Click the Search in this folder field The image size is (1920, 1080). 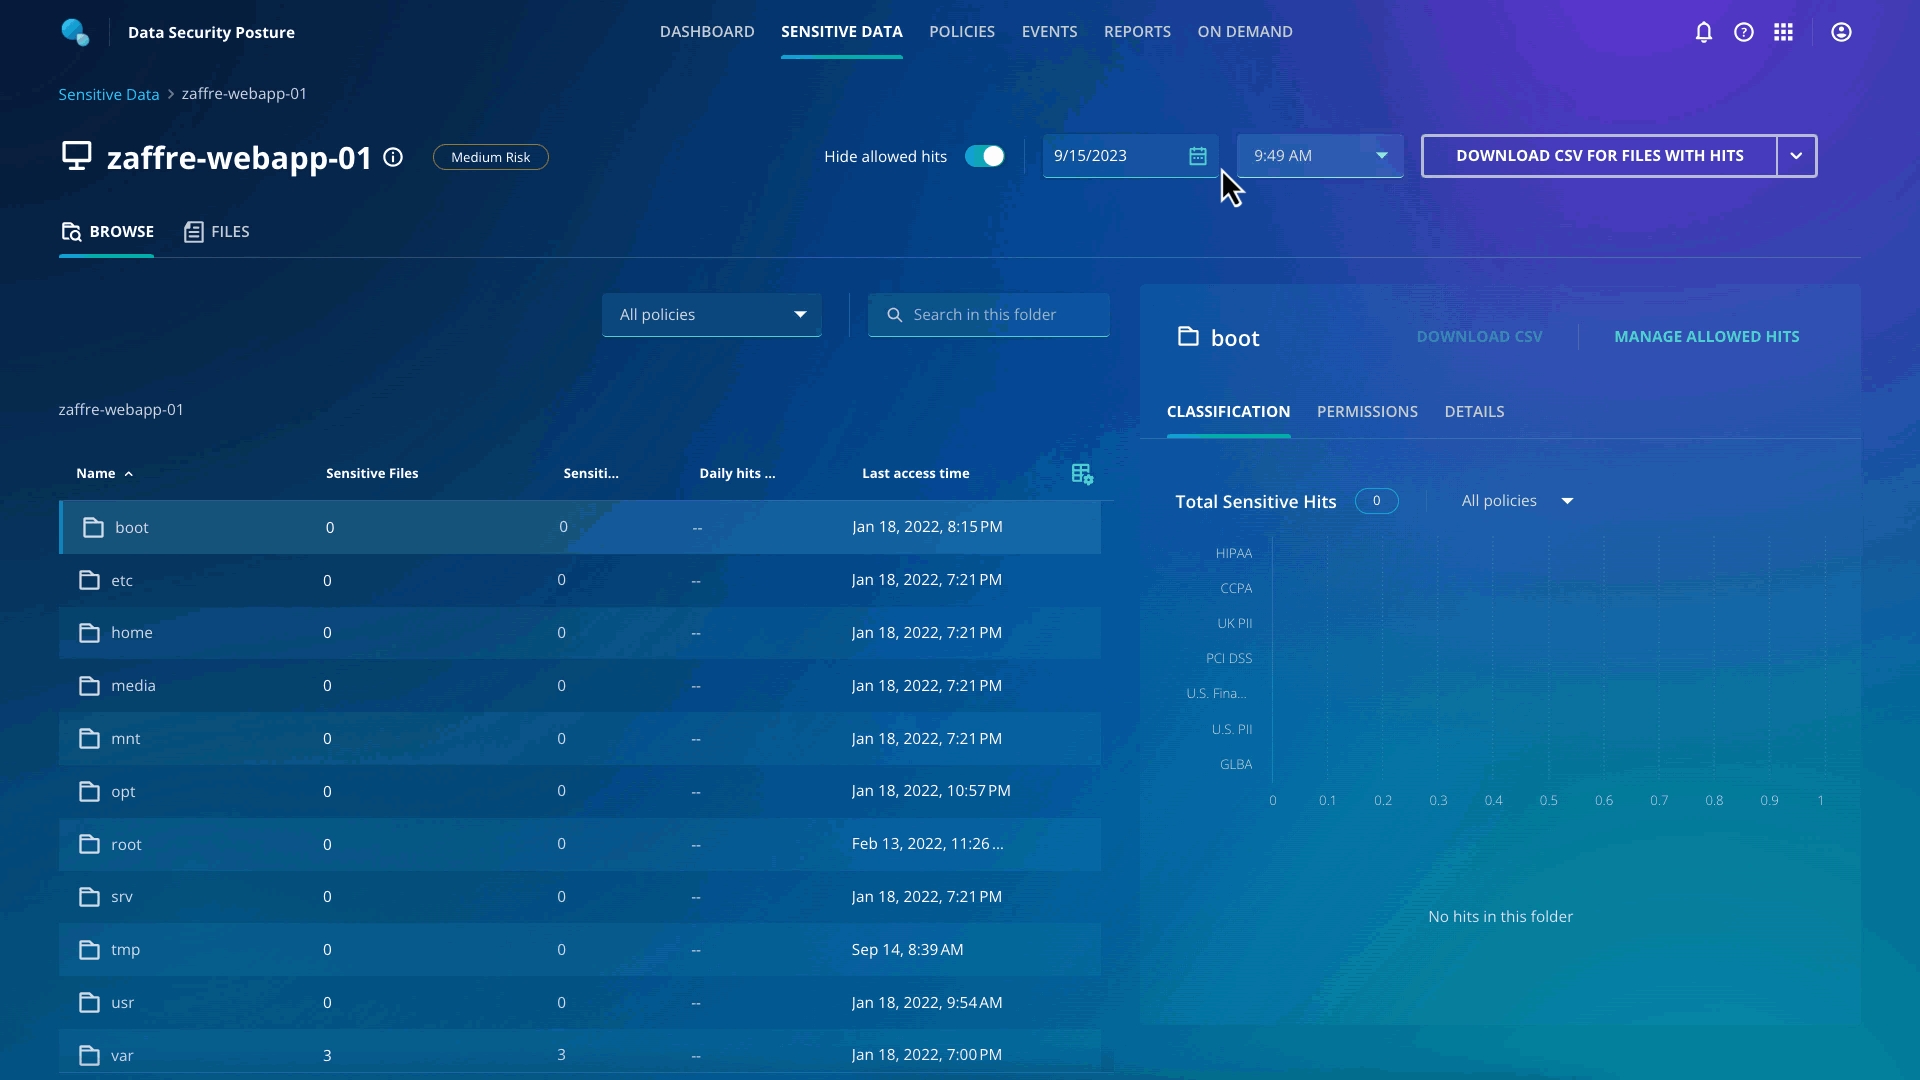pos(1000,315)
